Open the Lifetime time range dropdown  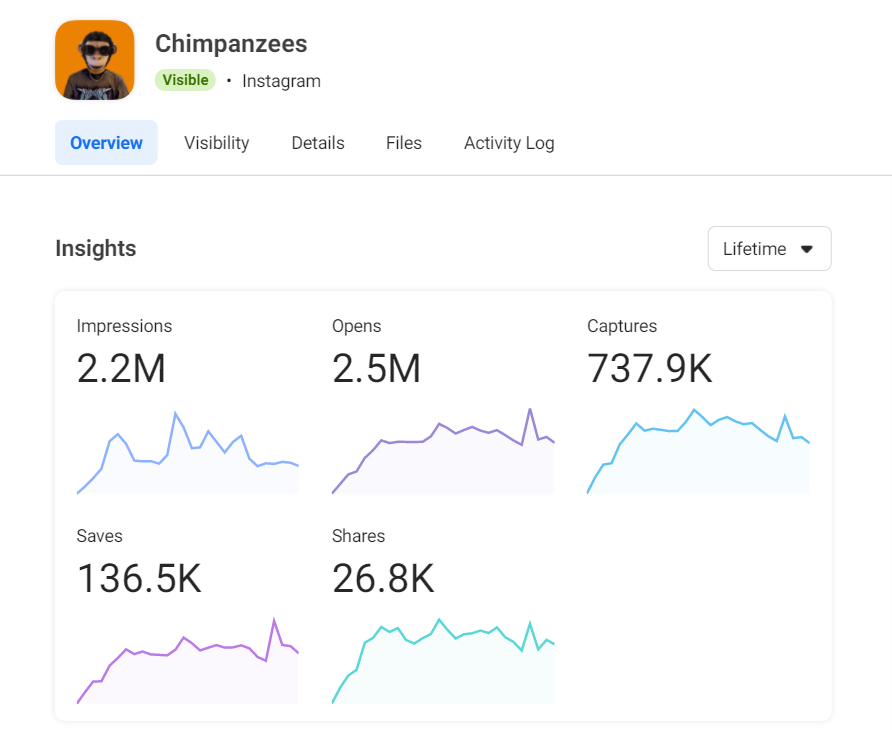tap(768, 249)
